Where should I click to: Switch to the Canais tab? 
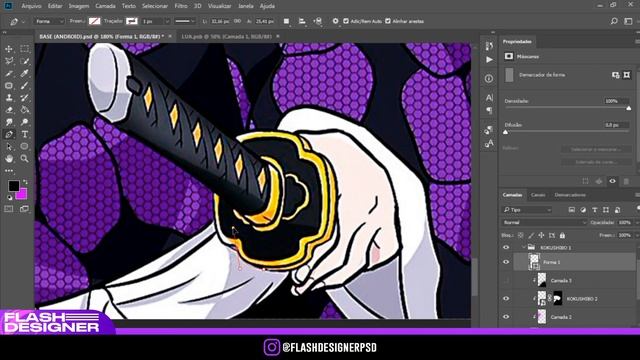click(x=538, y=195)
